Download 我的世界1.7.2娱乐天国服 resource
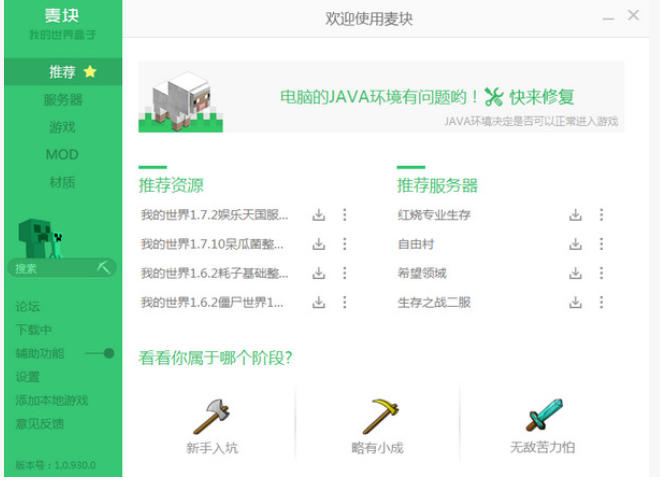660x489 pixels. pos(319,215)
